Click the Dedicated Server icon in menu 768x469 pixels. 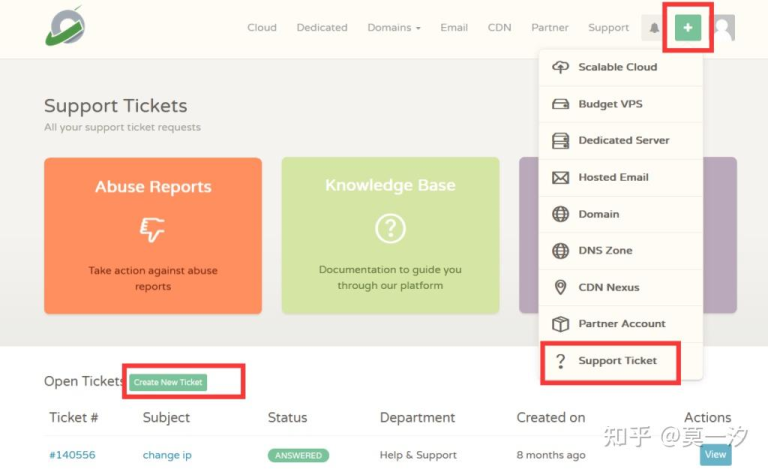point(560,141)
